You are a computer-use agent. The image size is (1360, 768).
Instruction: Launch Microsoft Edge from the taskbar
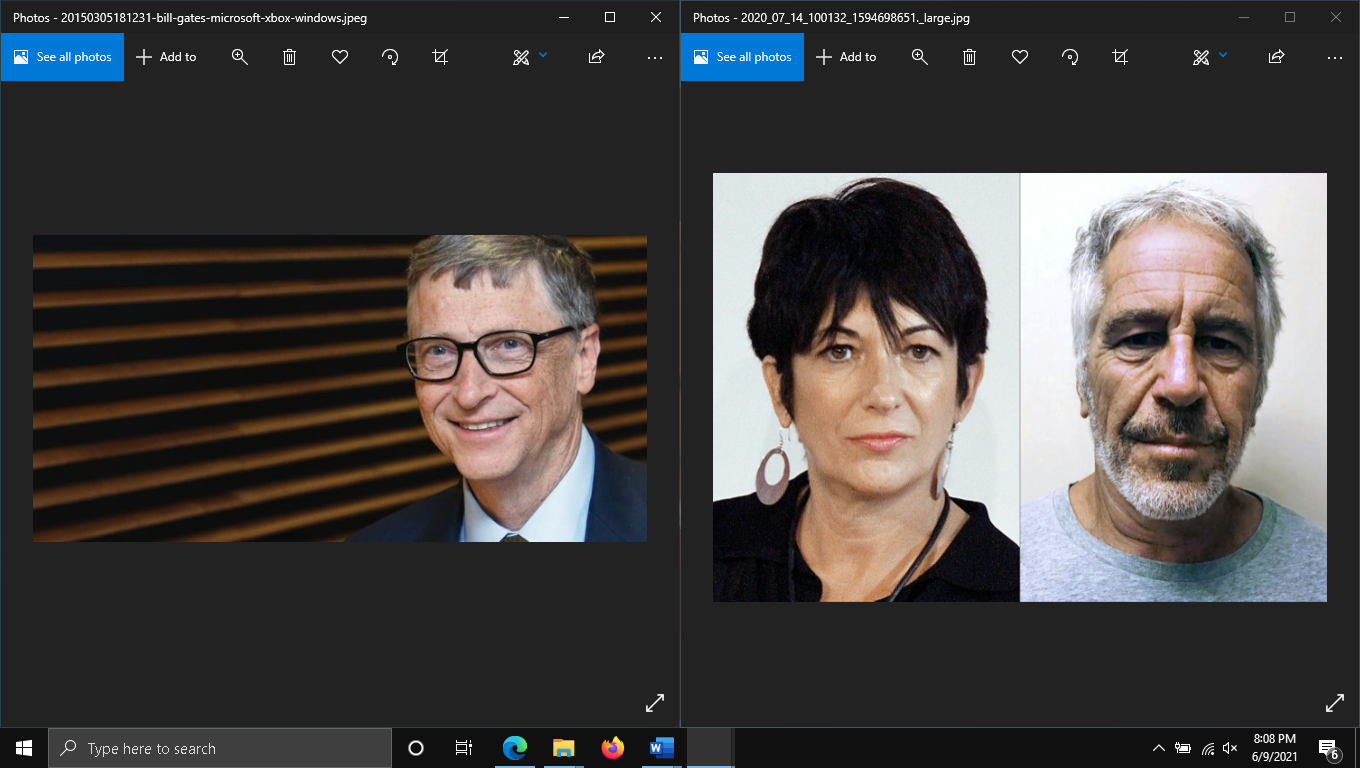(515, 748)
